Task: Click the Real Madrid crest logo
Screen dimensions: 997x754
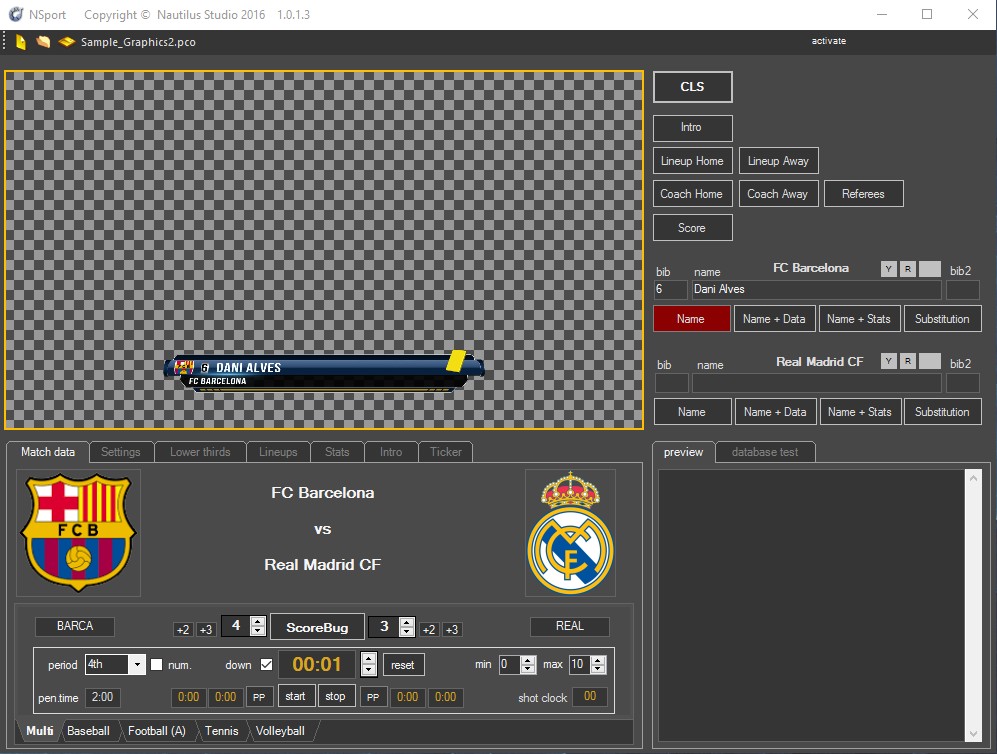Action: click(570, 532)
